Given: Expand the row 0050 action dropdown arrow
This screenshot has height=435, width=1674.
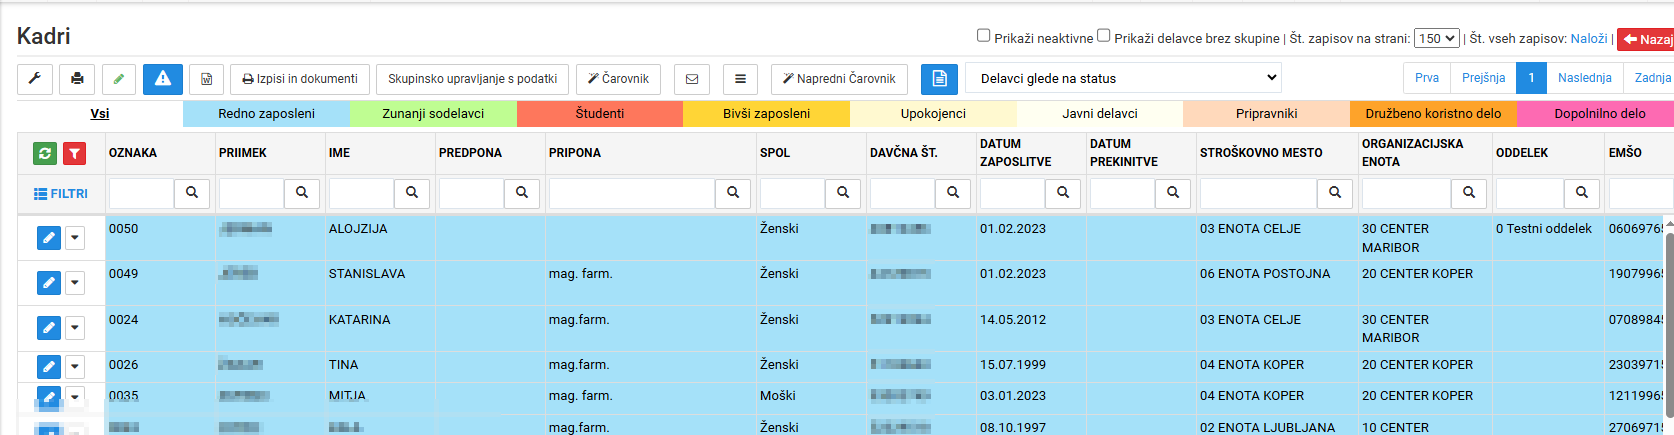Looking at the screenshot, I should [x=75, y=238].
